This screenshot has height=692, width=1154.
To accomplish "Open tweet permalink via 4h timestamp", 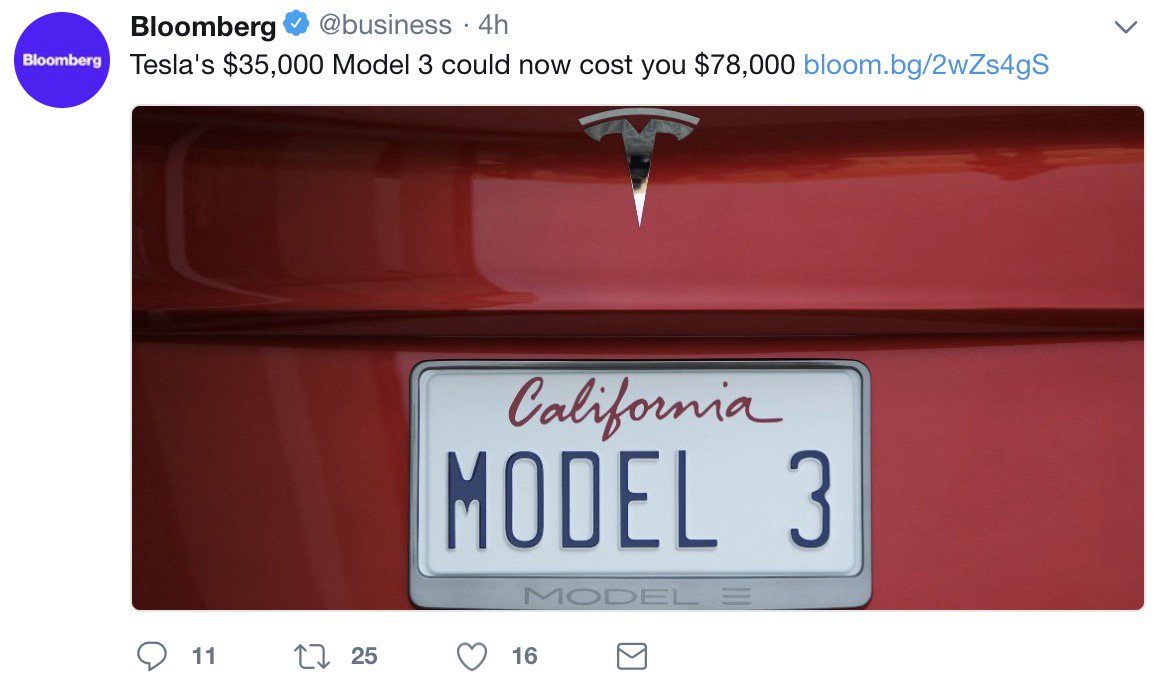I will [x=493, y=25].
